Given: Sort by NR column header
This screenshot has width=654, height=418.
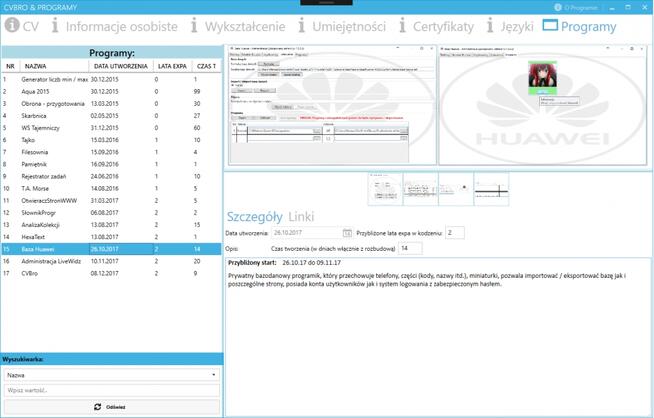Looking at the screenshot, I should [10, 66].
